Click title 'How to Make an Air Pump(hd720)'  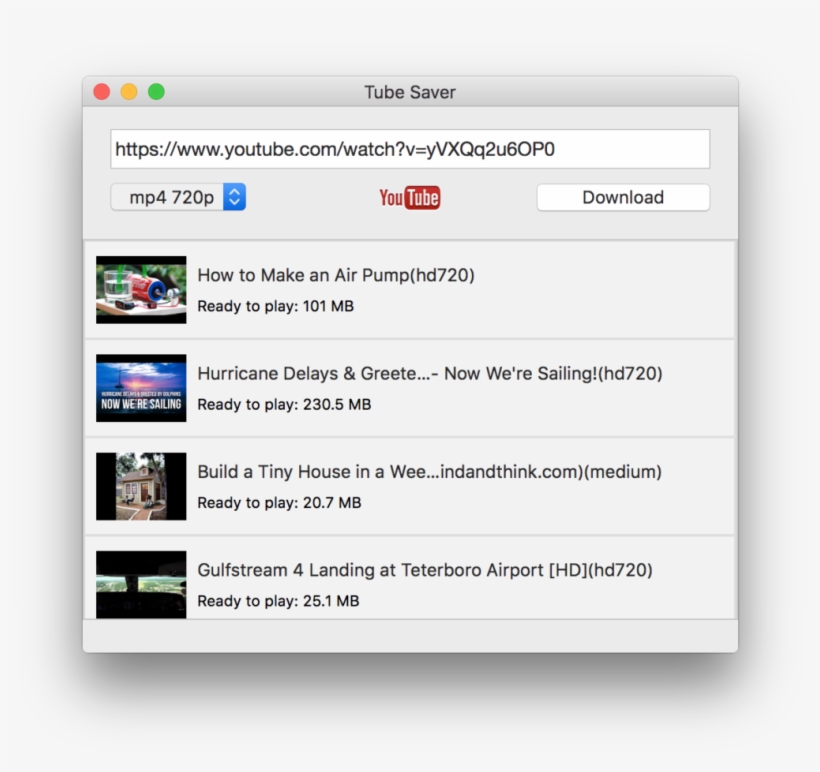click(x=336, y=275)
